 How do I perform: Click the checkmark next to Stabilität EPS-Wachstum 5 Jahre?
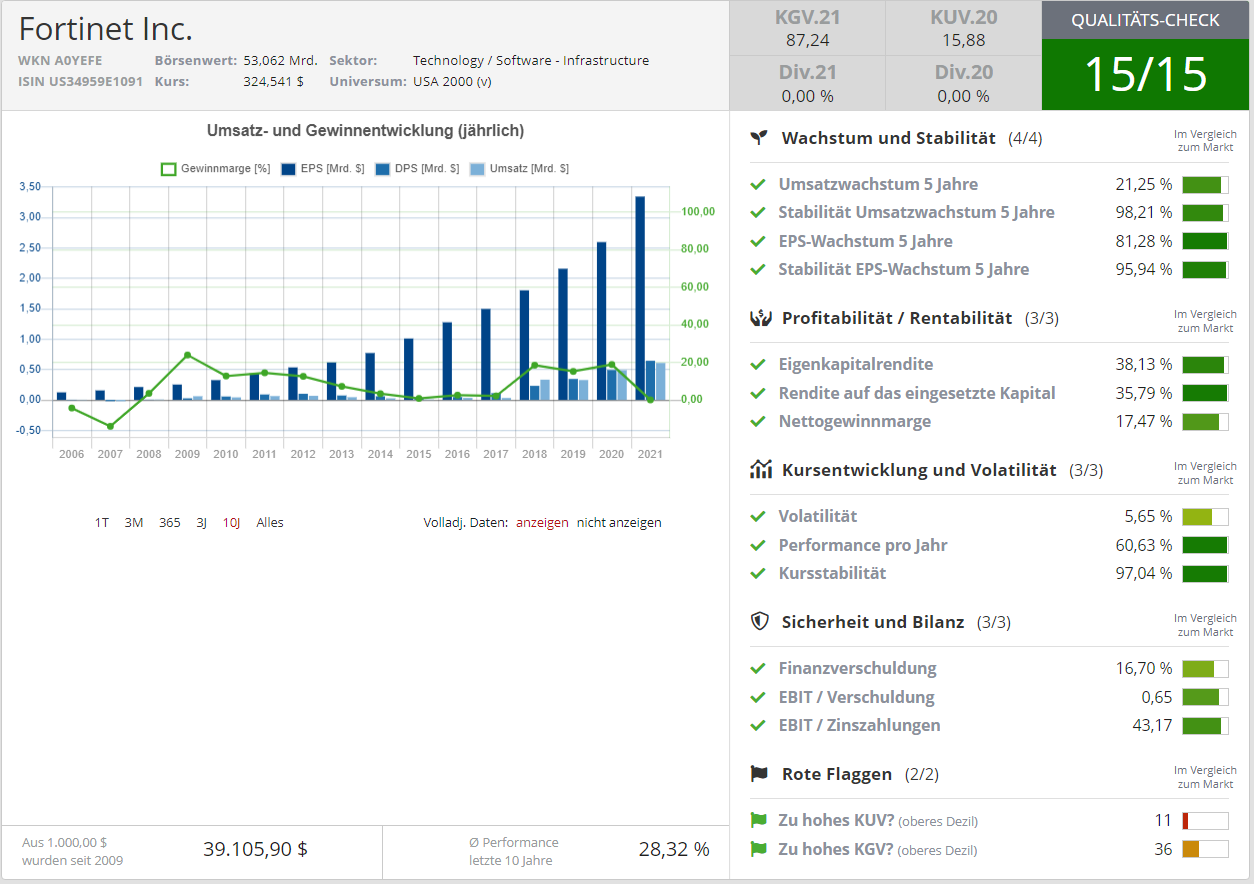758,270
